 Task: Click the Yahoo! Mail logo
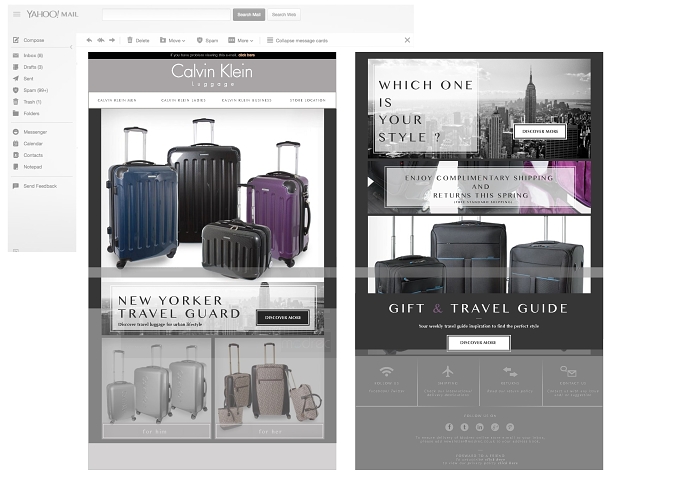[x=52, y=14]
